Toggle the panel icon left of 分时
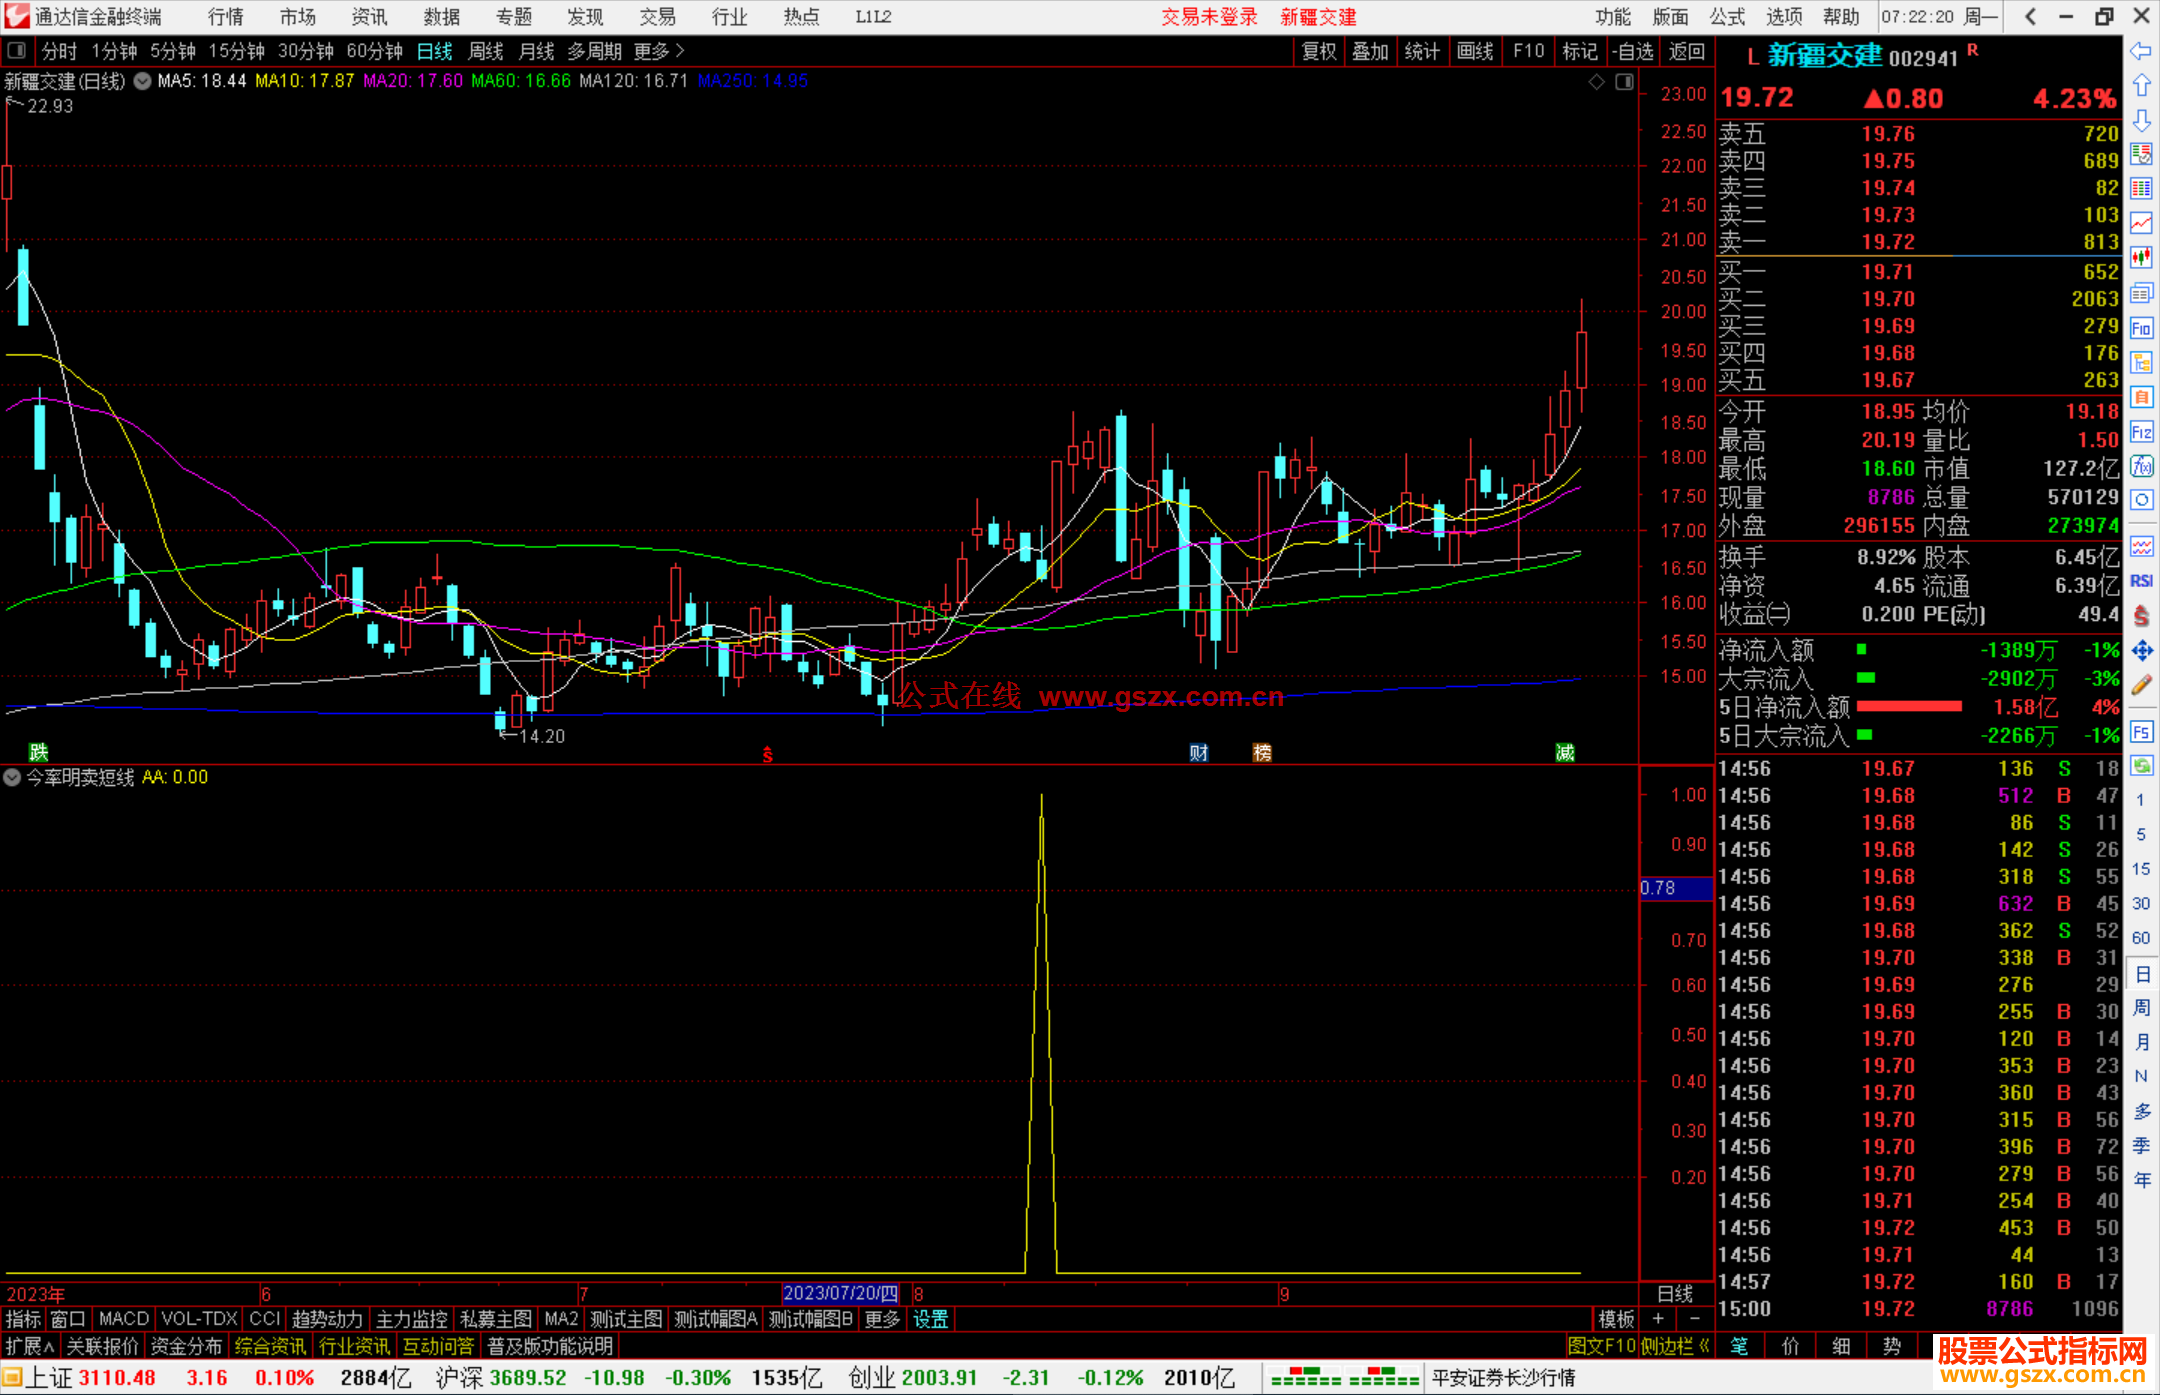Image resolution: width=2160 pixels, height=1395 pixels. tap(17, 51)
